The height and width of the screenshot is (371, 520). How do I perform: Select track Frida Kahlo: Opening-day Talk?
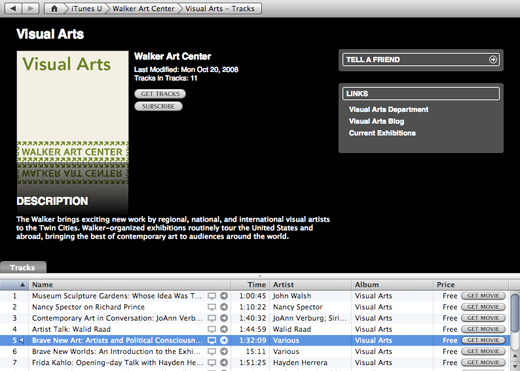click(x=117, y=363)
